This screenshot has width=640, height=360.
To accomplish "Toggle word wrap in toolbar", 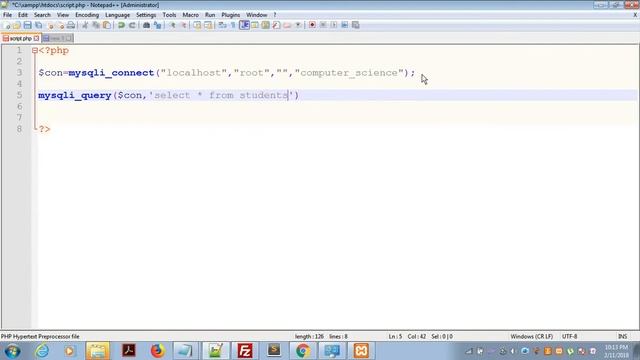I will pyautogui.click(x=222, y=25).
